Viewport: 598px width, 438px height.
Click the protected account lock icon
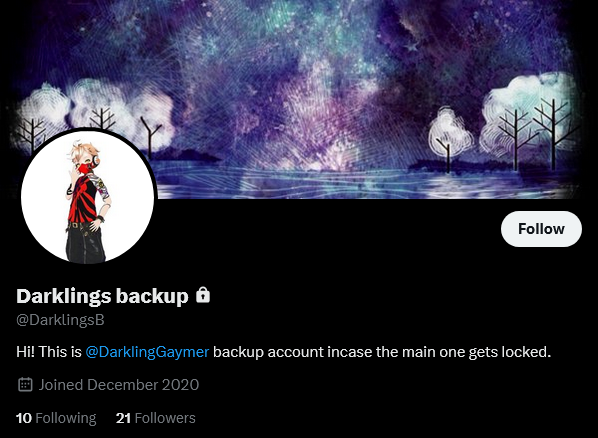coord(203,295)
